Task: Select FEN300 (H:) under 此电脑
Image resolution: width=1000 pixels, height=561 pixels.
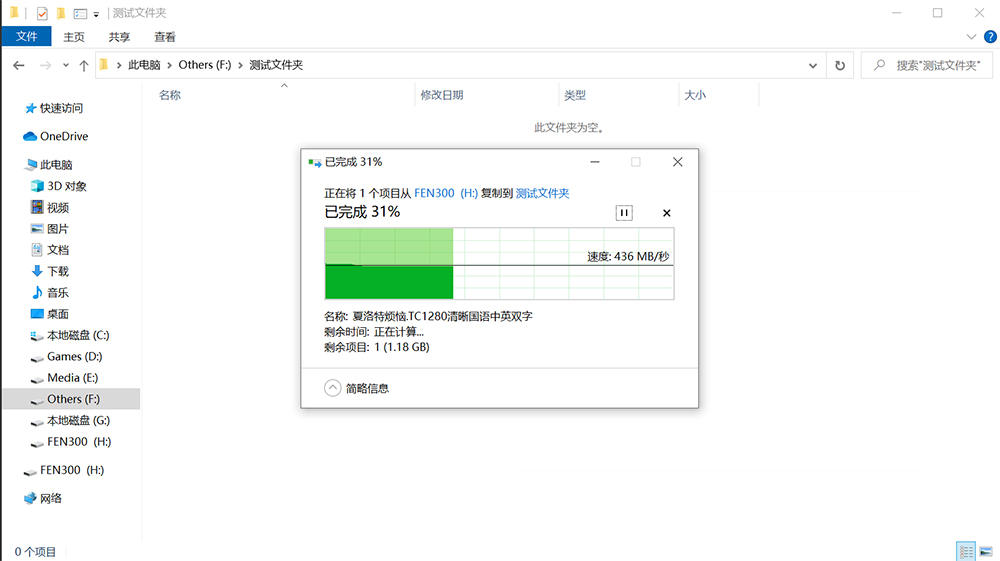Action: click(71, 442)
